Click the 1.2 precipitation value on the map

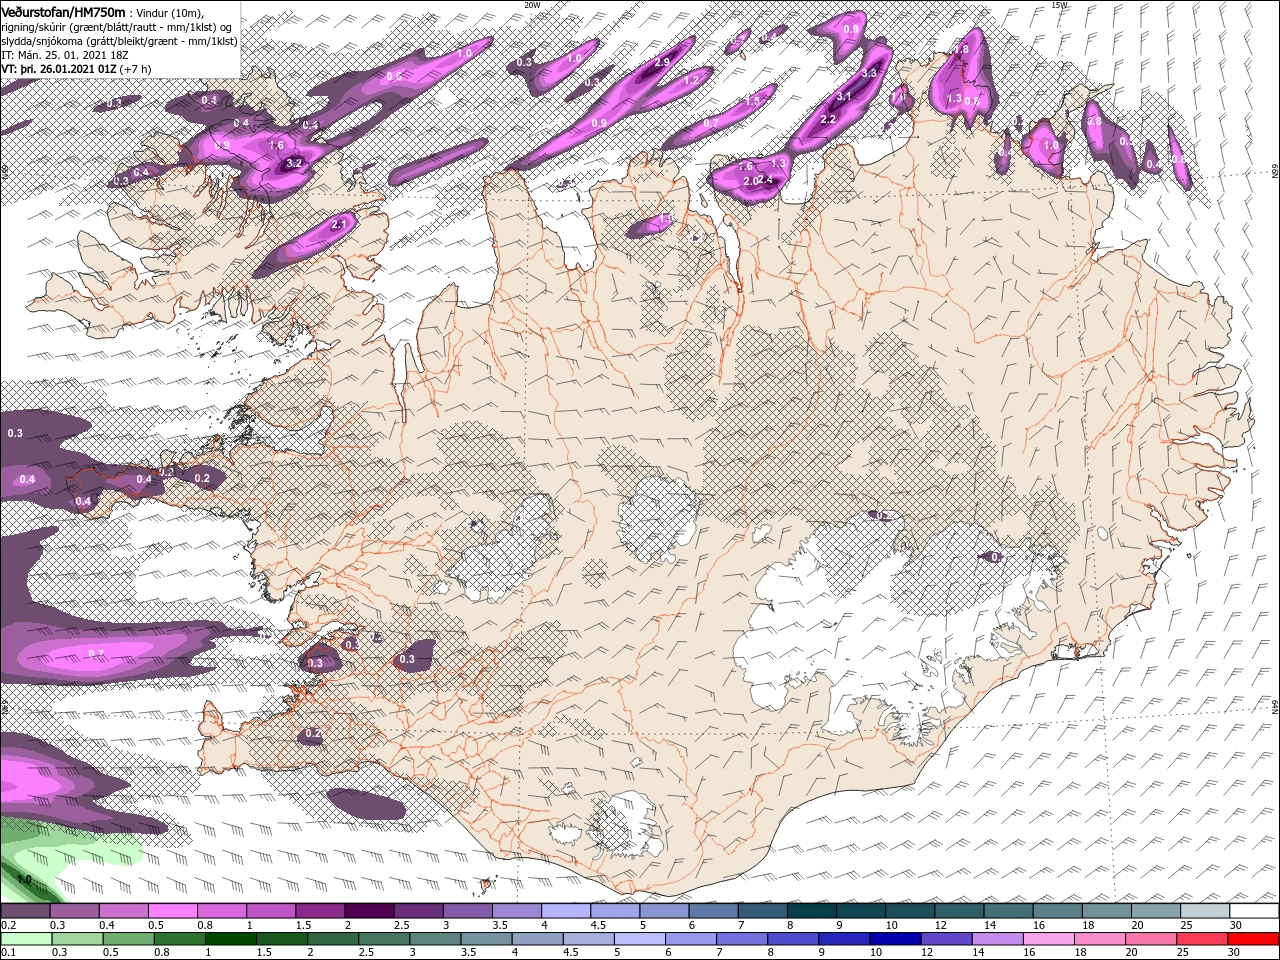pyautogui.click(x=691, y=79)
